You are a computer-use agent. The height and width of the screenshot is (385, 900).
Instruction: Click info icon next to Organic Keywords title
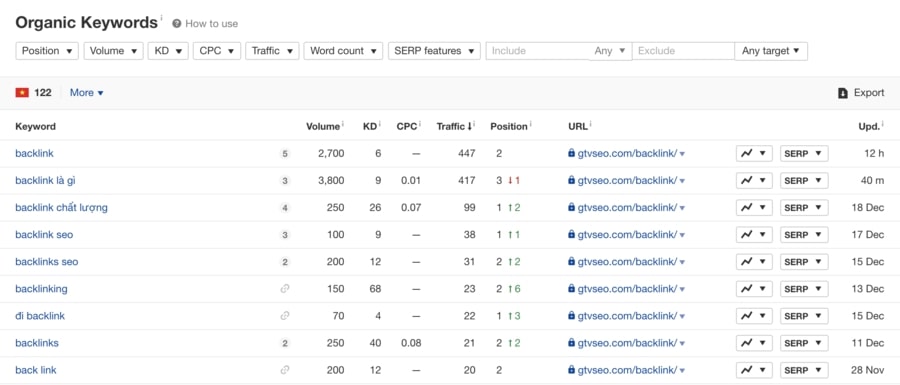[x=161, y=18]
